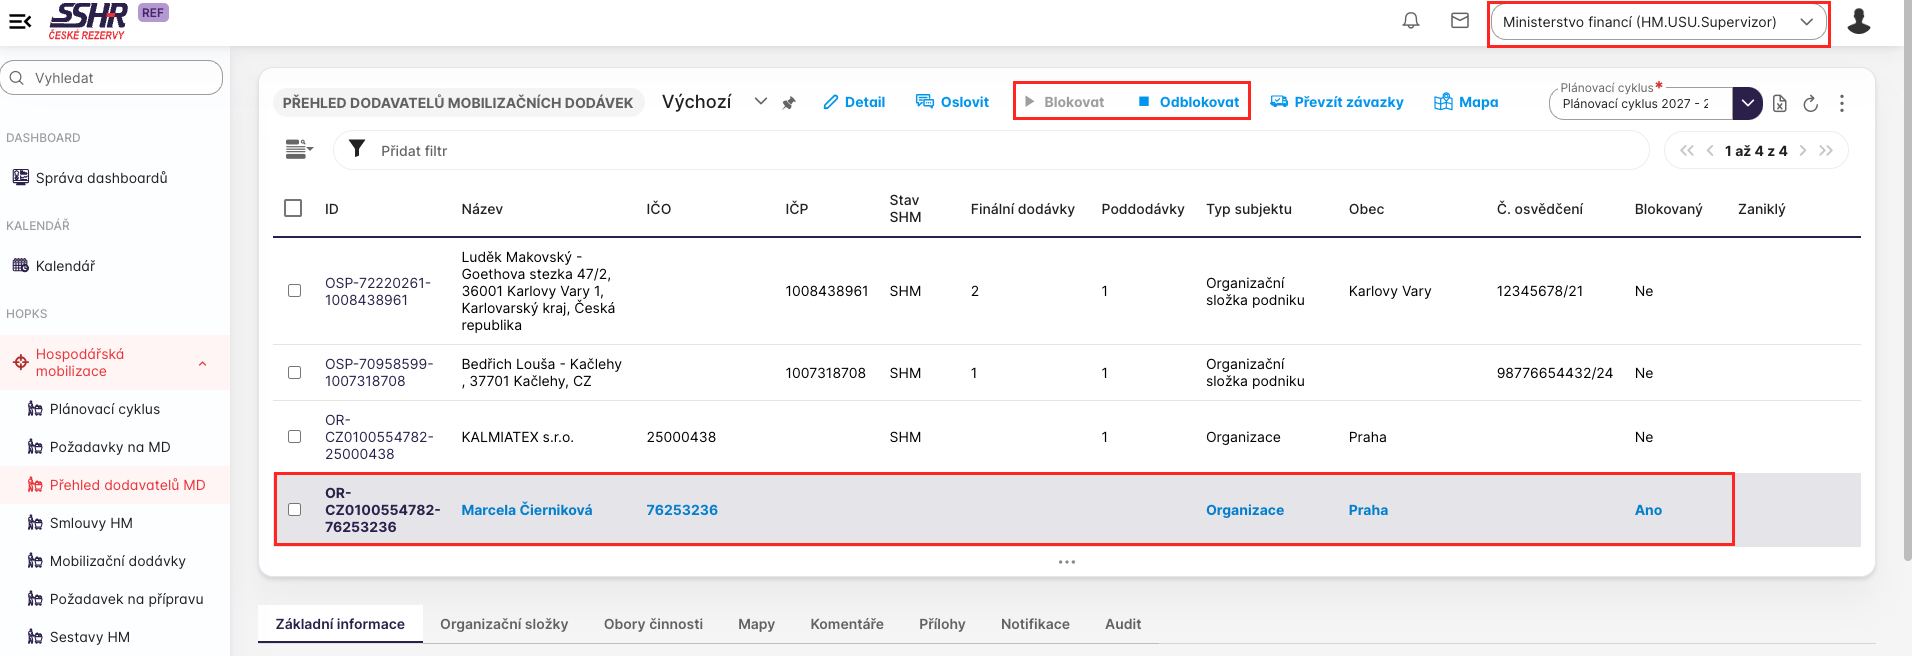Export table to Excel icon

click(x=1779, y=103)
